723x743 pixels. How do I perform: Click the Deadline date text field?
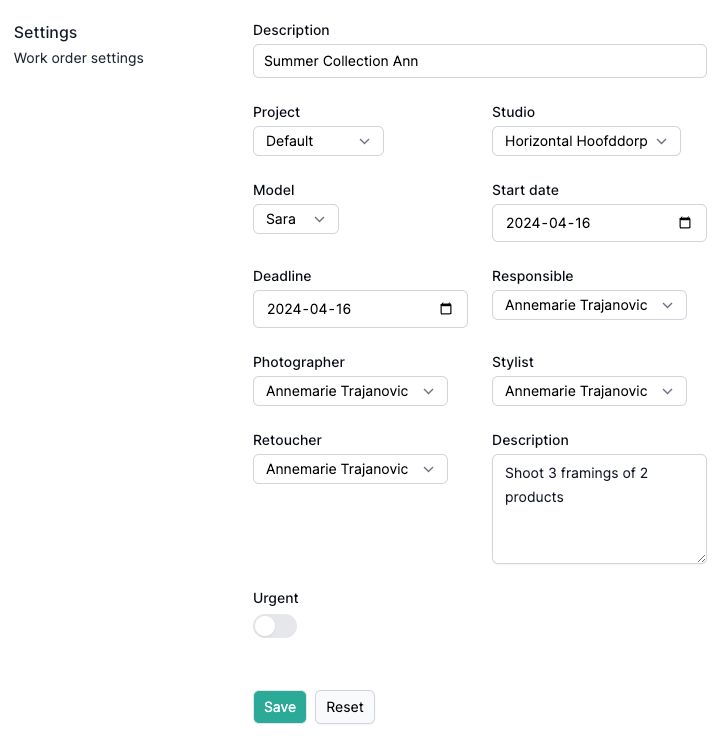point(360,309)
